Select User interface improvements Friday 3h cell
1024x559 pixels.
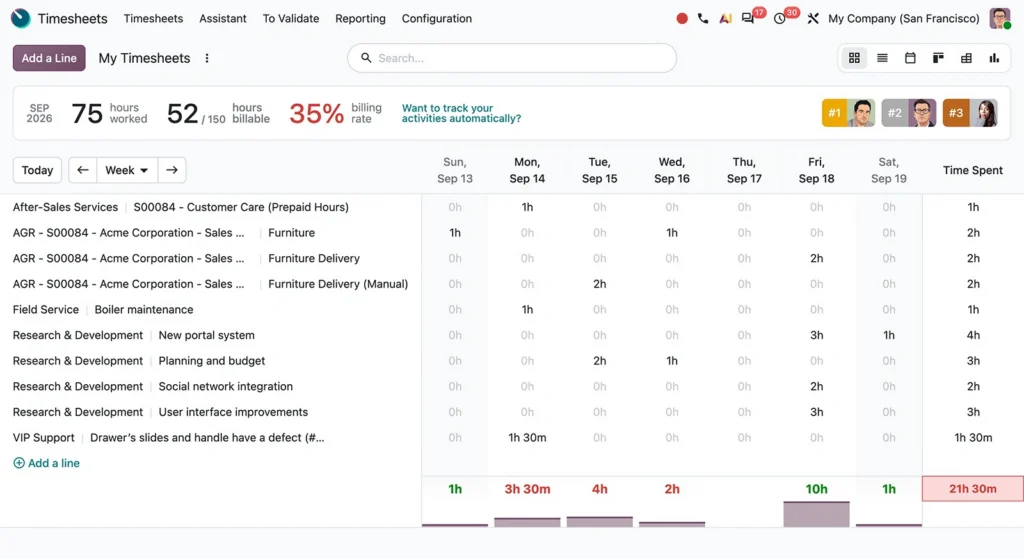(816, 412)
